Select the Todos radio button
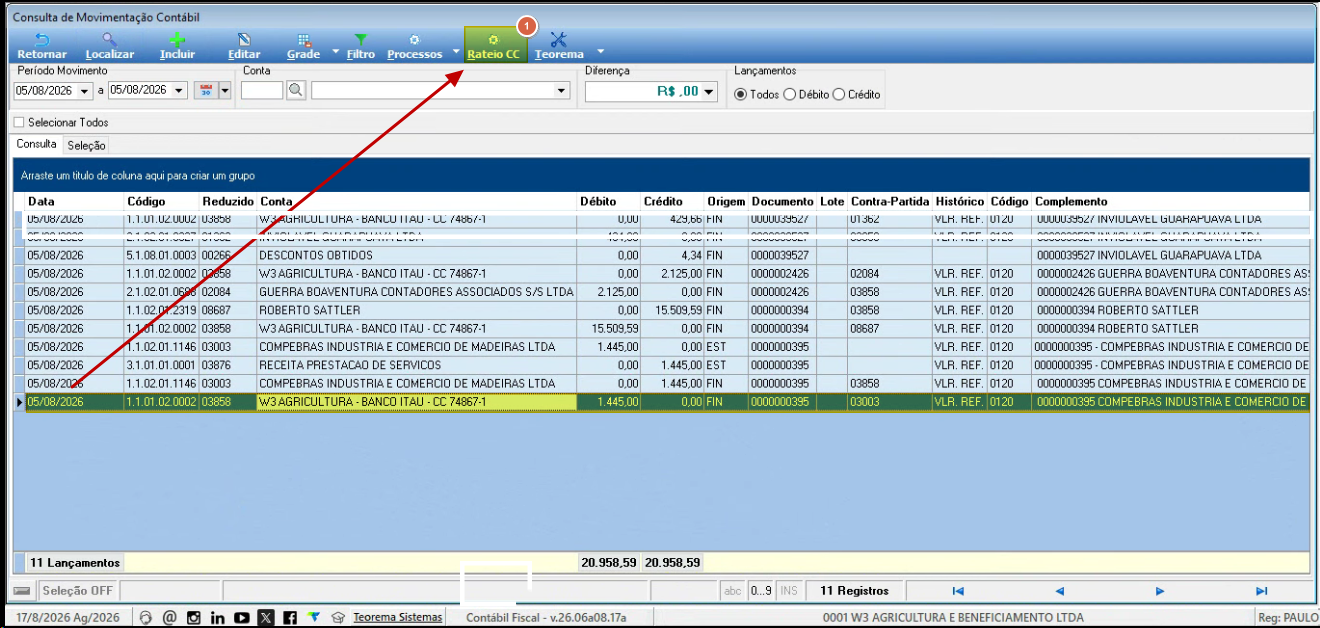The height and width of the screenshot is (628, 1320). coord(740,95)
